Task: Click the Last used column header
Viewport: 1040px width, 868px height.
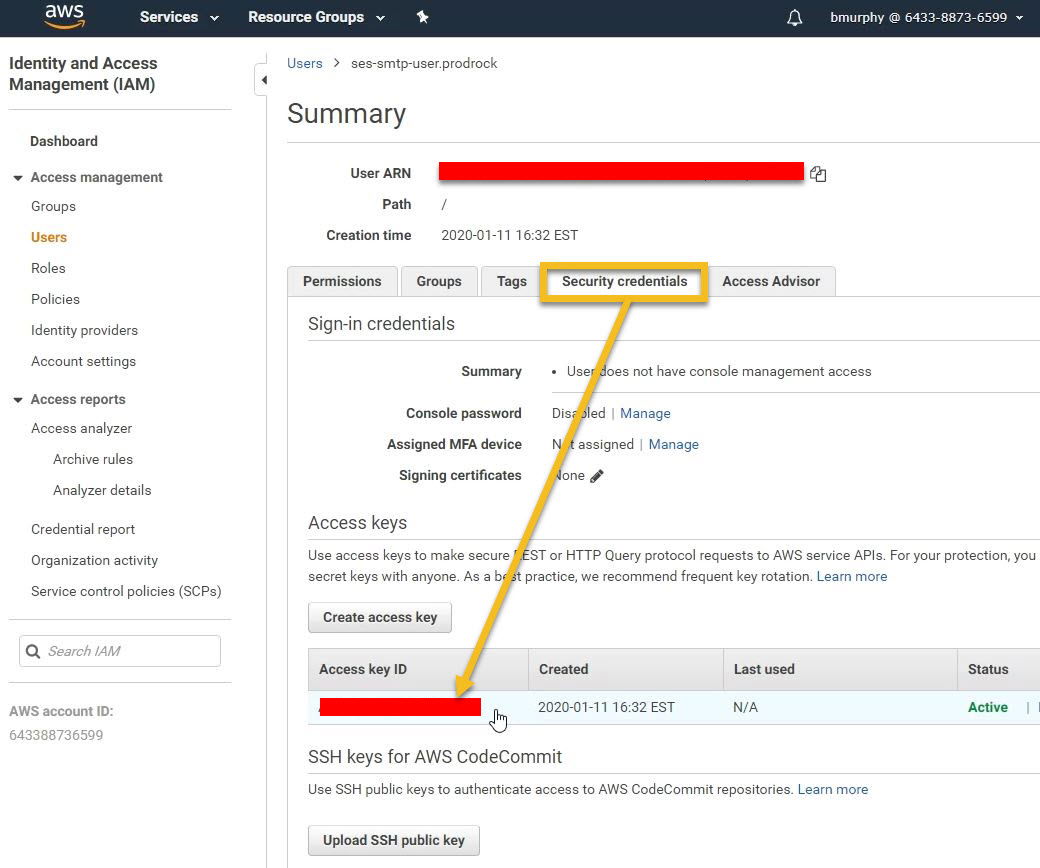Action: pyautogui.click(x=840, y=670)
